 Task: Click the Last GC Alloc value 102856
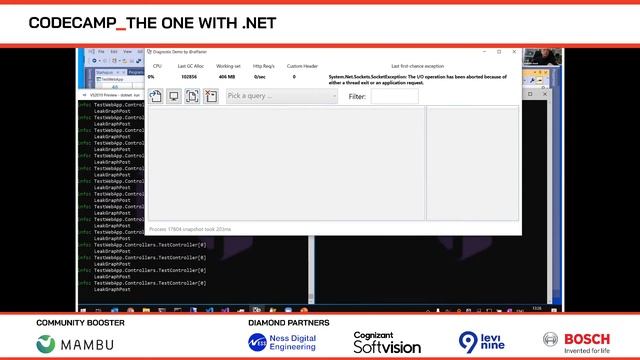tap(189, 77)
